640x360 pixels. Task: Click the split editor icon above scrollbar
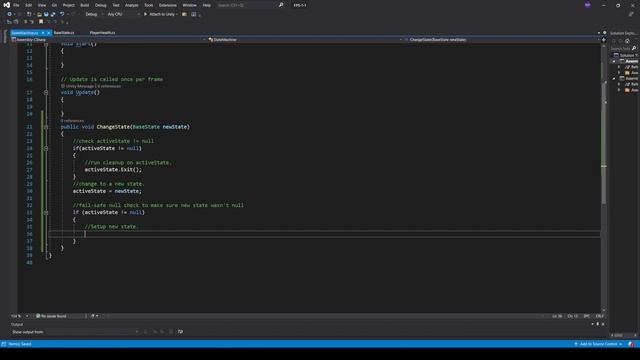604,40
